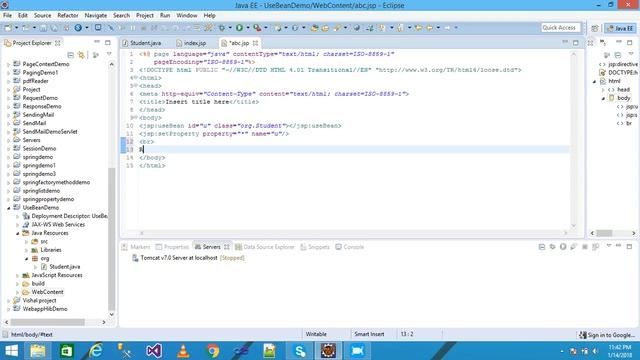
Task: Open Internet Explorer from the taskbar
Action: [x=96, y=351]
